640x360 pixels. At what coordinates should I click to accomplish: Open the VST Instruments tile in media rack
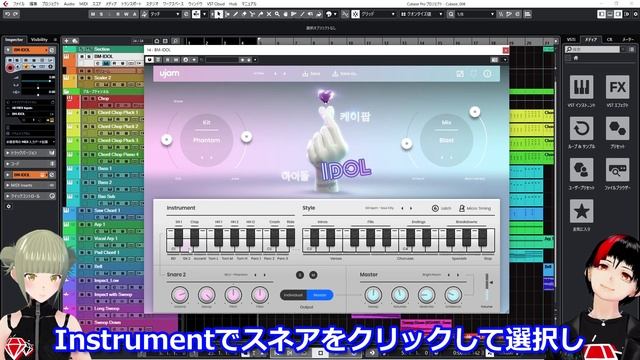pos(581,87)
